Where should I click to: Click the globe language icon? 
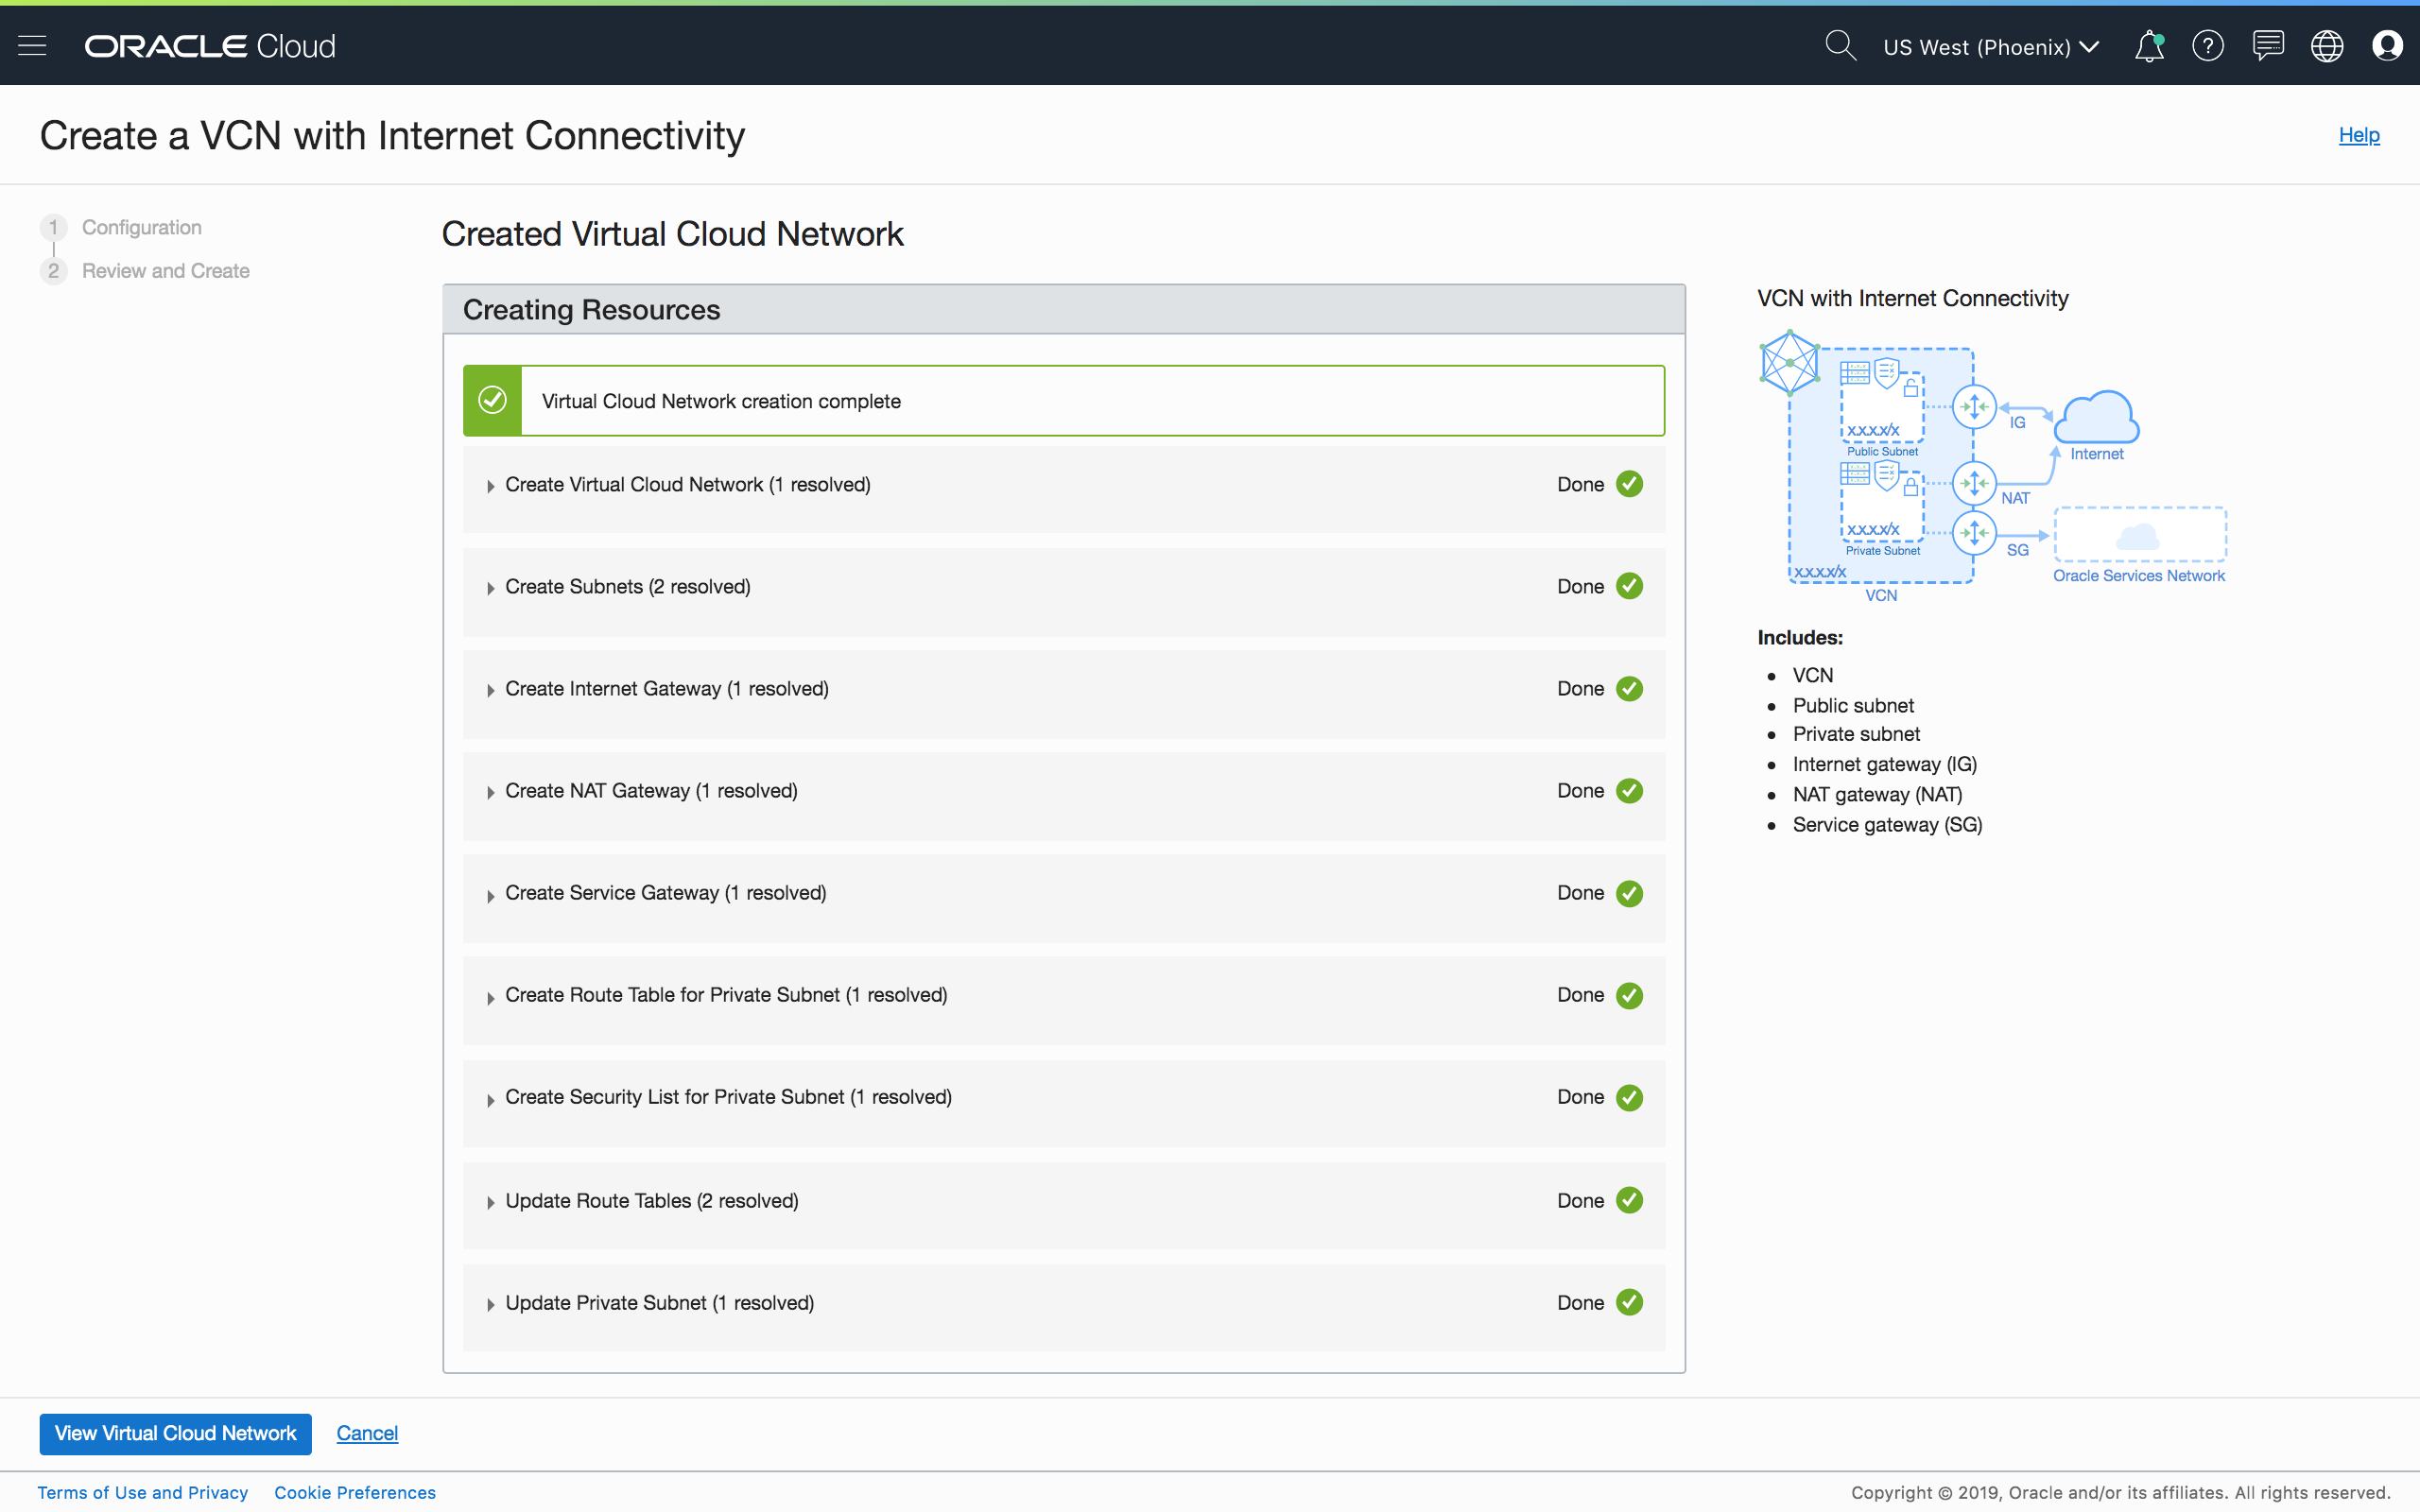click(2327, 46)
